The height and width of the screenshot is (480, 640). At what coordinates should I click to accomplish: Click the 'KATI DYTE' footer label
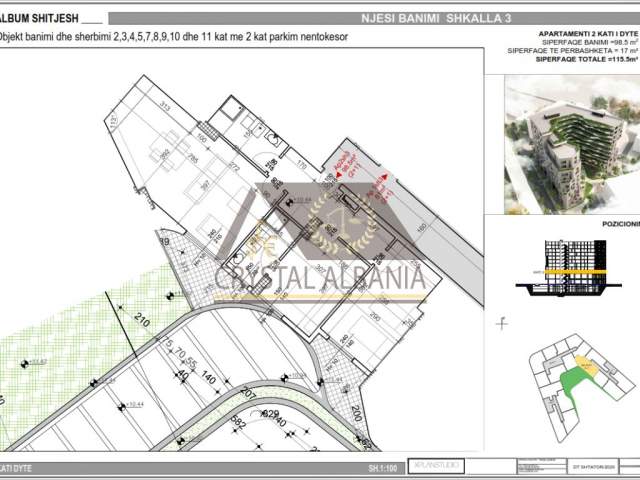16,468
